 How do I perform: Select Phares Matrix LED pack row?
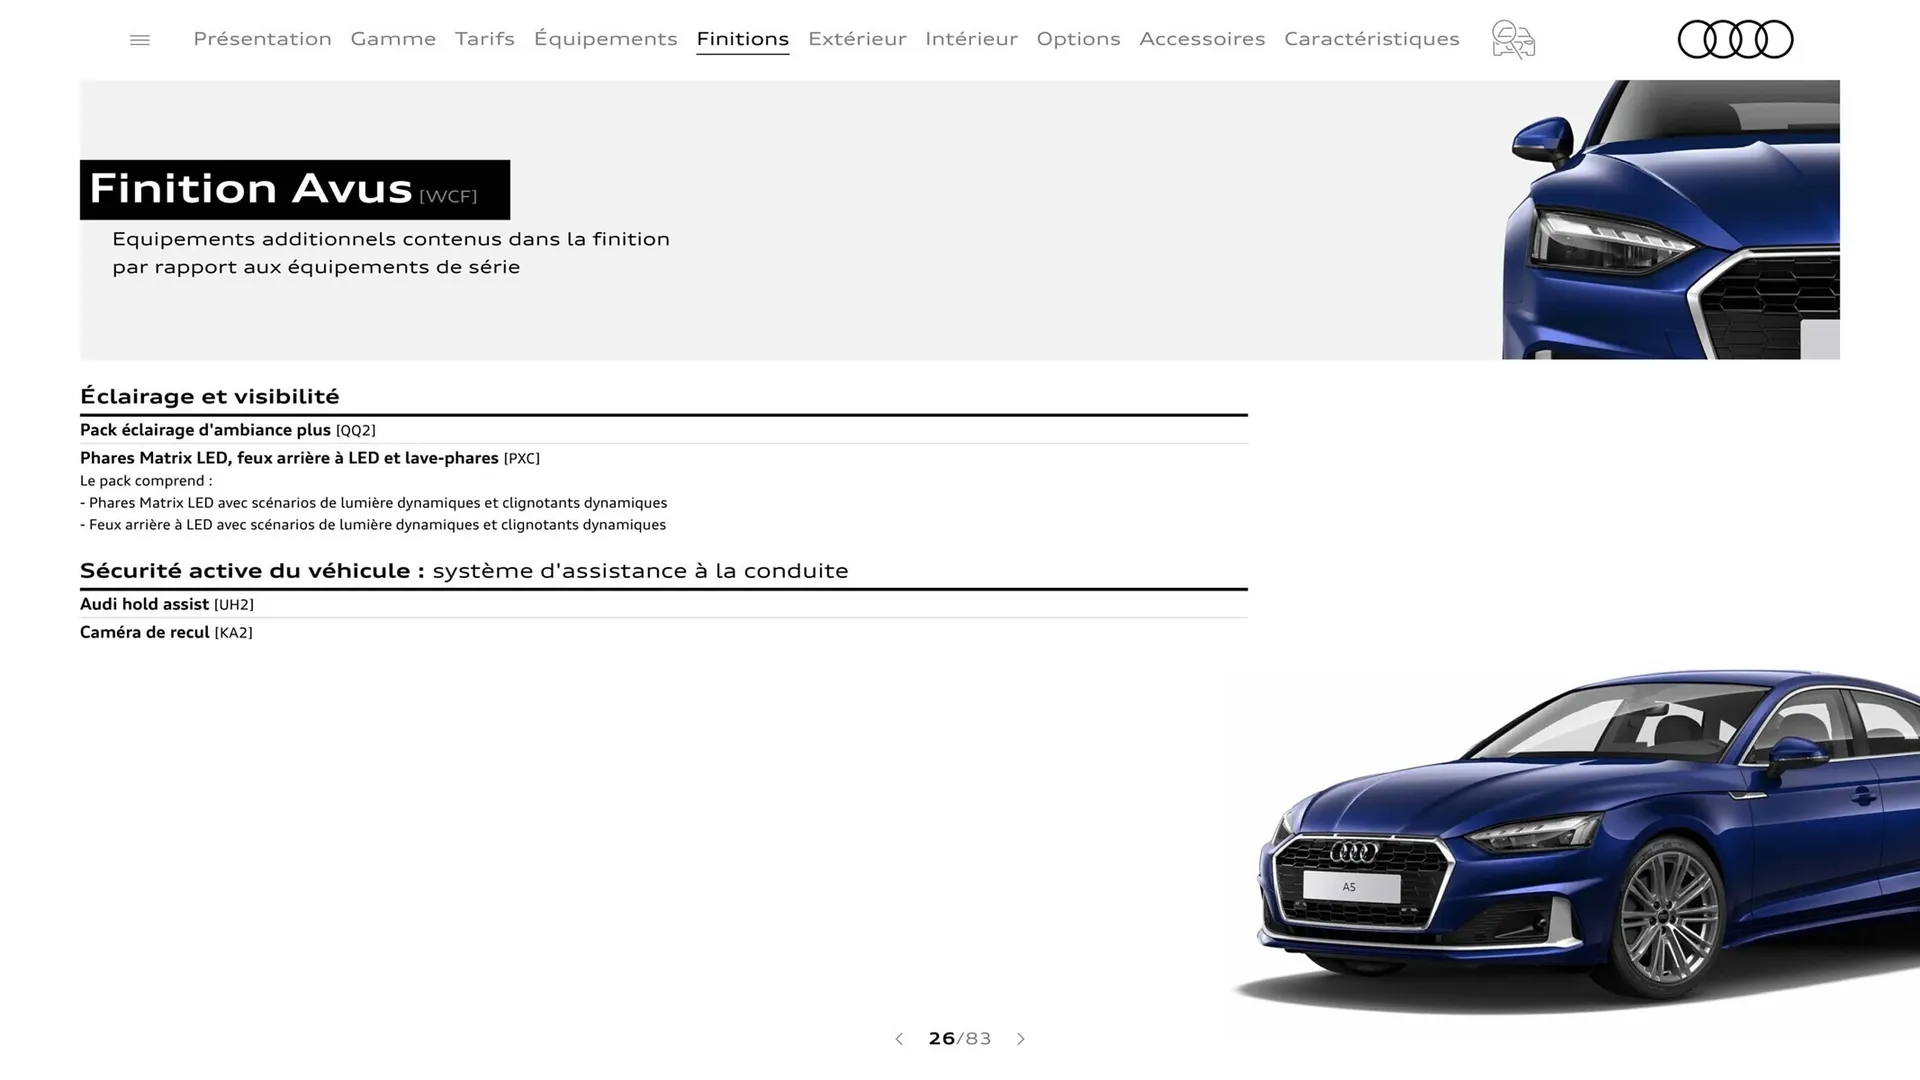tap(664, 458)
